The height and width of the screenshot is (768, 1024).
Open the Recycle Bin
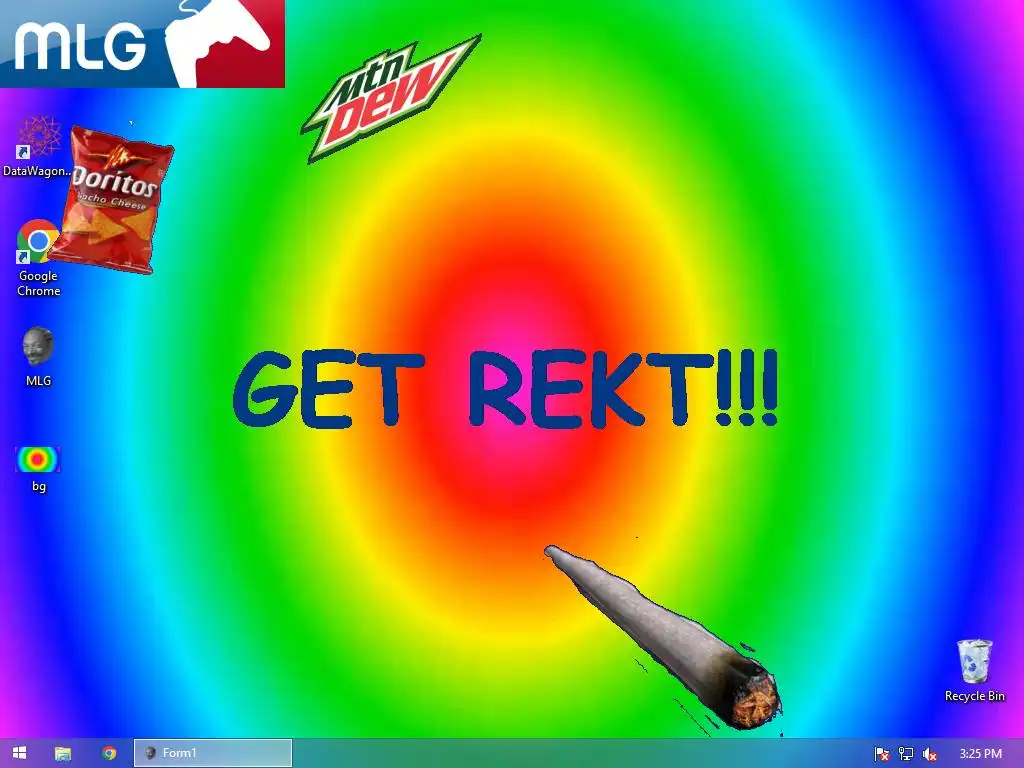point(974,670)
